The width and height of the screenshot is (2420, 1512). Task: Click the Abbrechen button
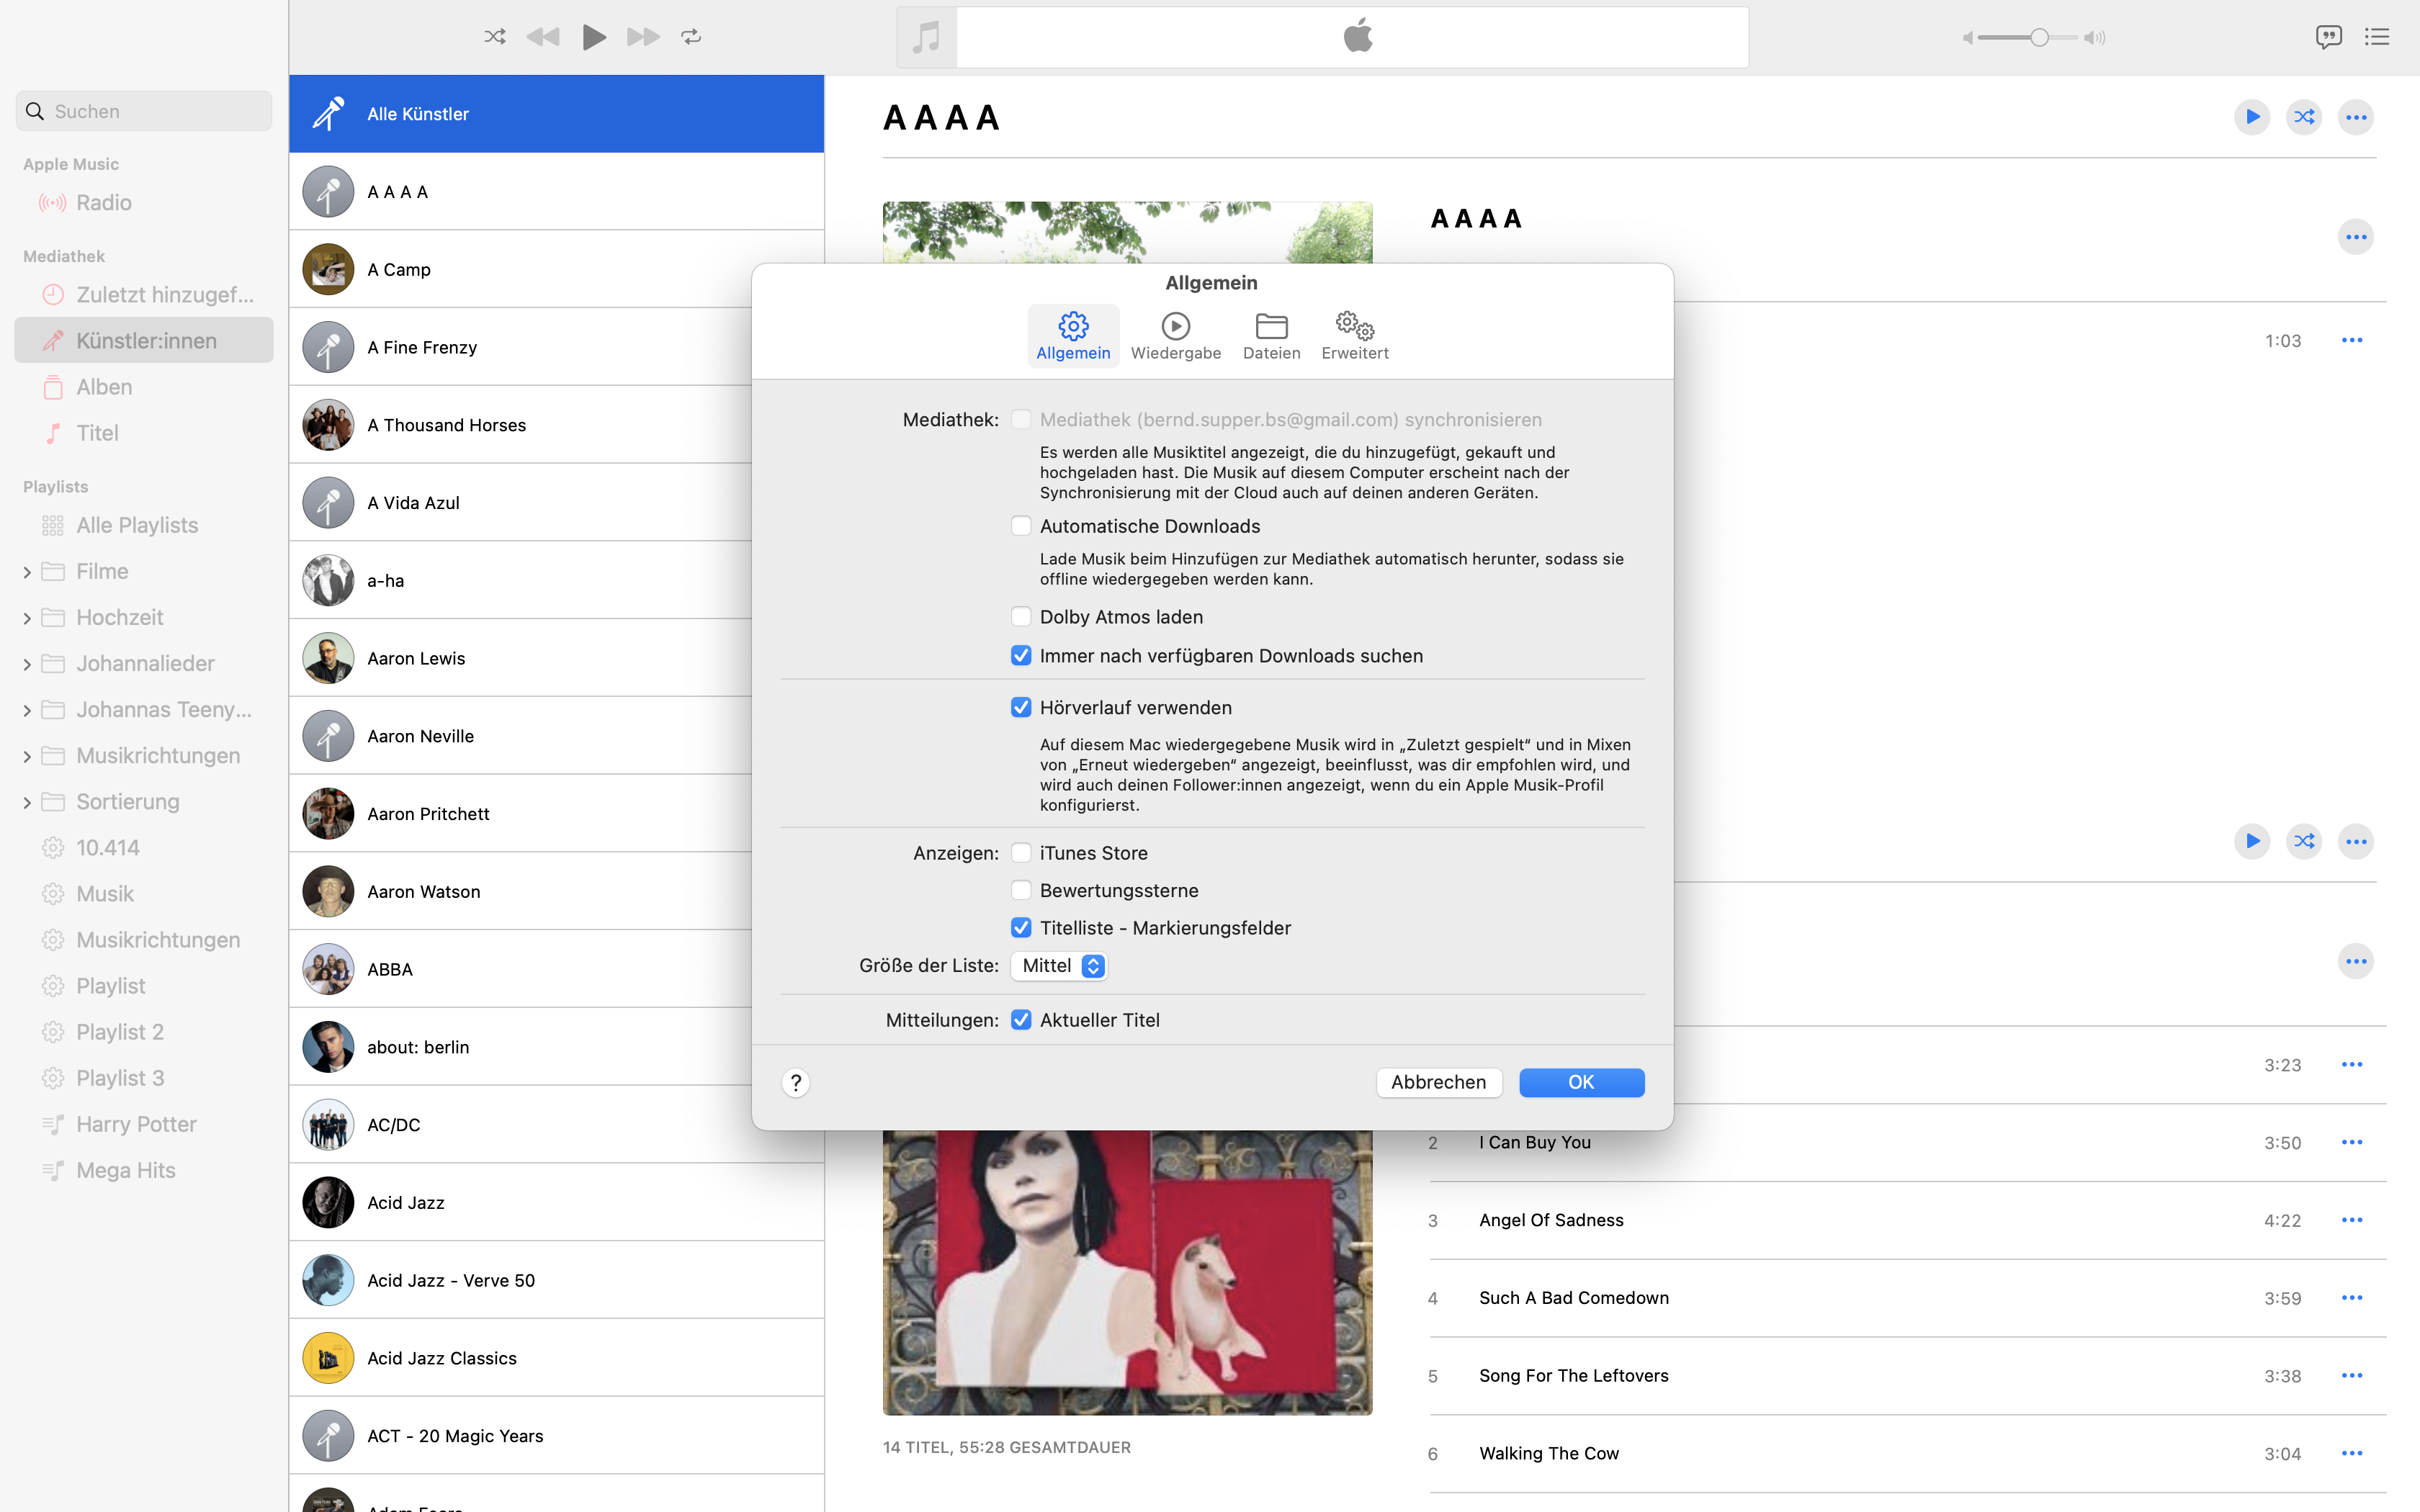tap(1438, 1083)
